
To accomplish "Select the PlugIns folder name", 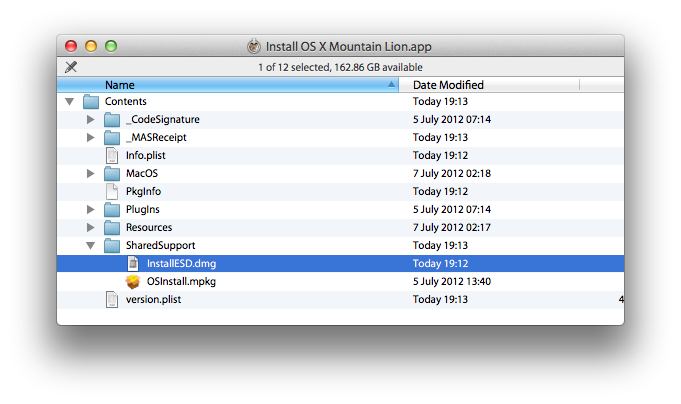I will [x=143, y=210].
